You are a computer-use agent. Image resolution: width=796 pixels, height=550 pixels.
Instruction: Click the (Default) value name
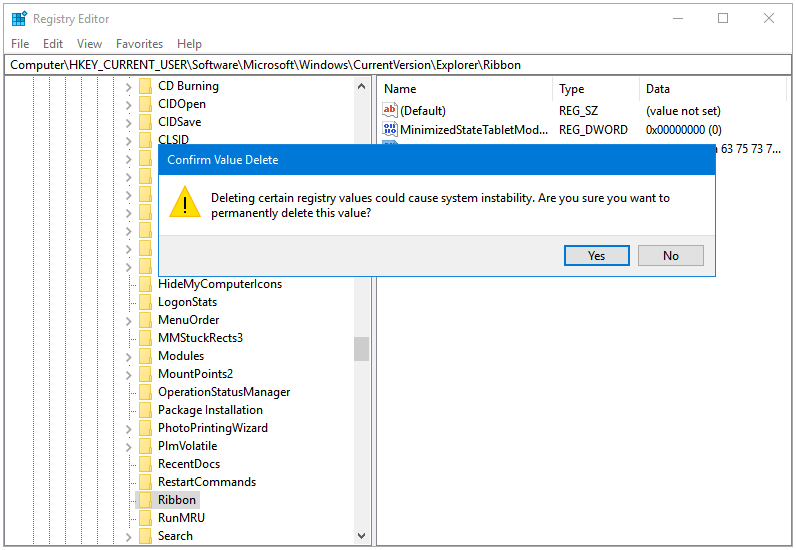[x=423, y=111]
